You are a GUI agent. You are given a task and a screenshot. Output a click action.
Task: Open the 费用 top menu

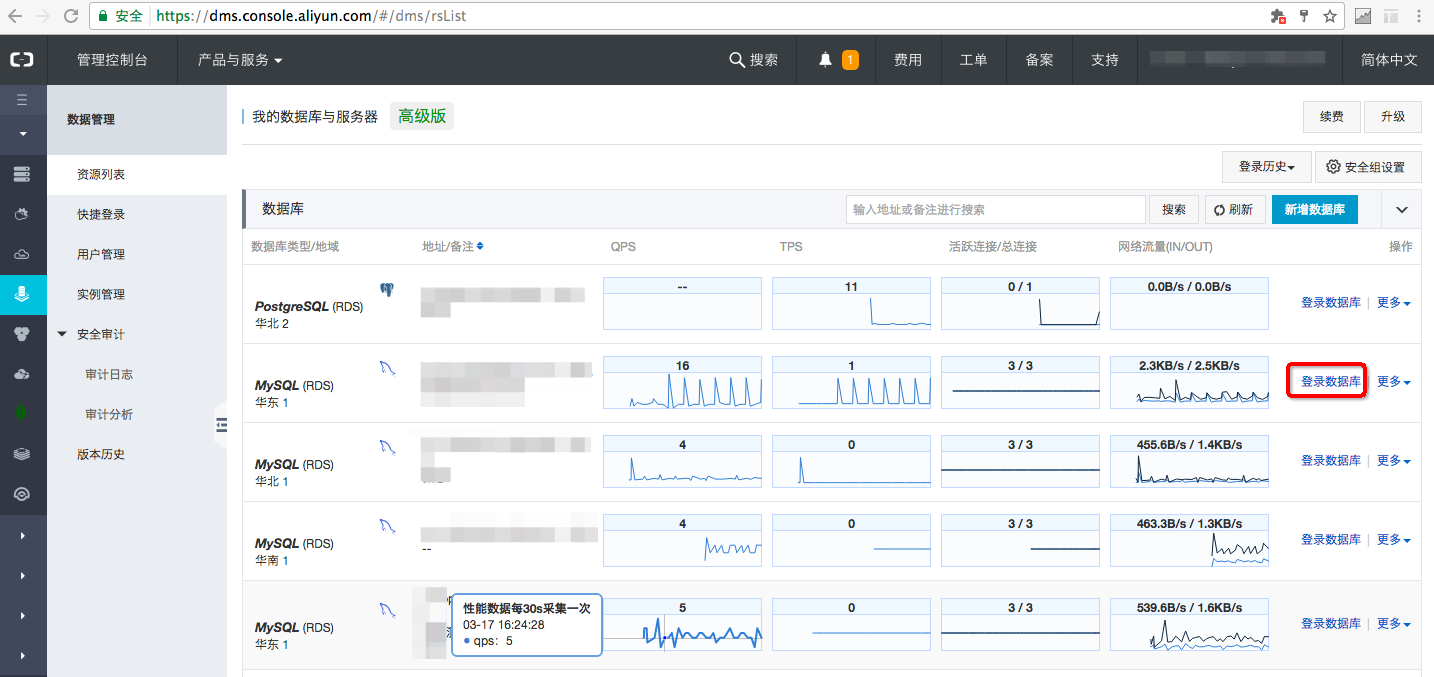[908, 60]
